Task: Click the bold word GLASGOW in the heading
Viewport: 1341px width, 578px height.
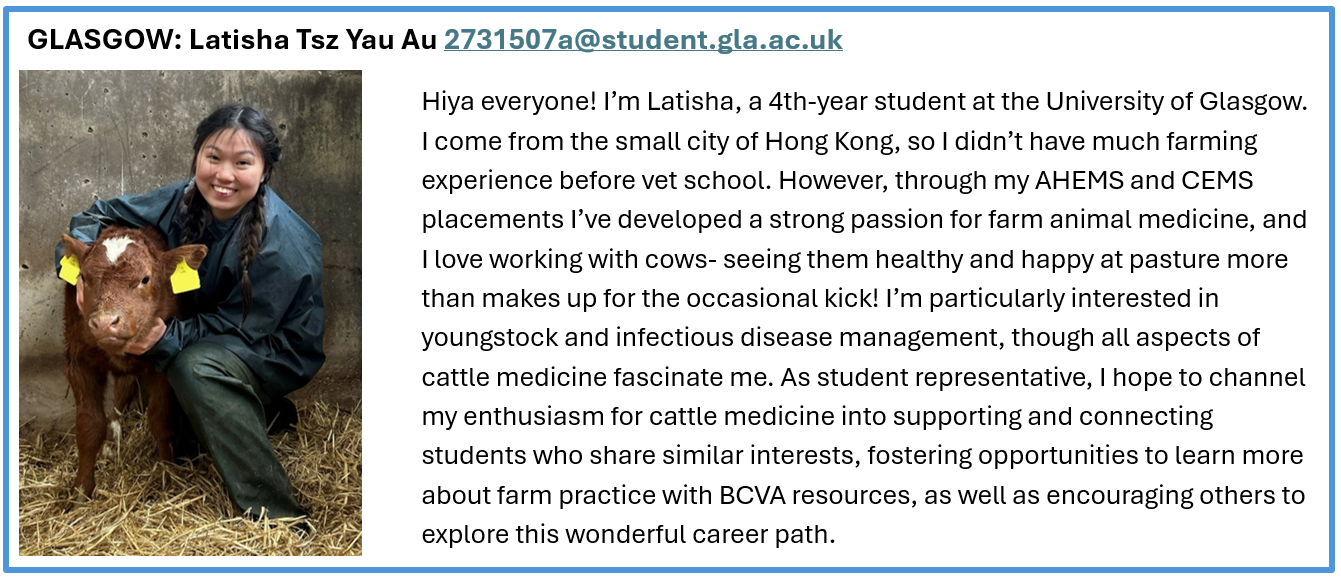Action: (93, 40)
